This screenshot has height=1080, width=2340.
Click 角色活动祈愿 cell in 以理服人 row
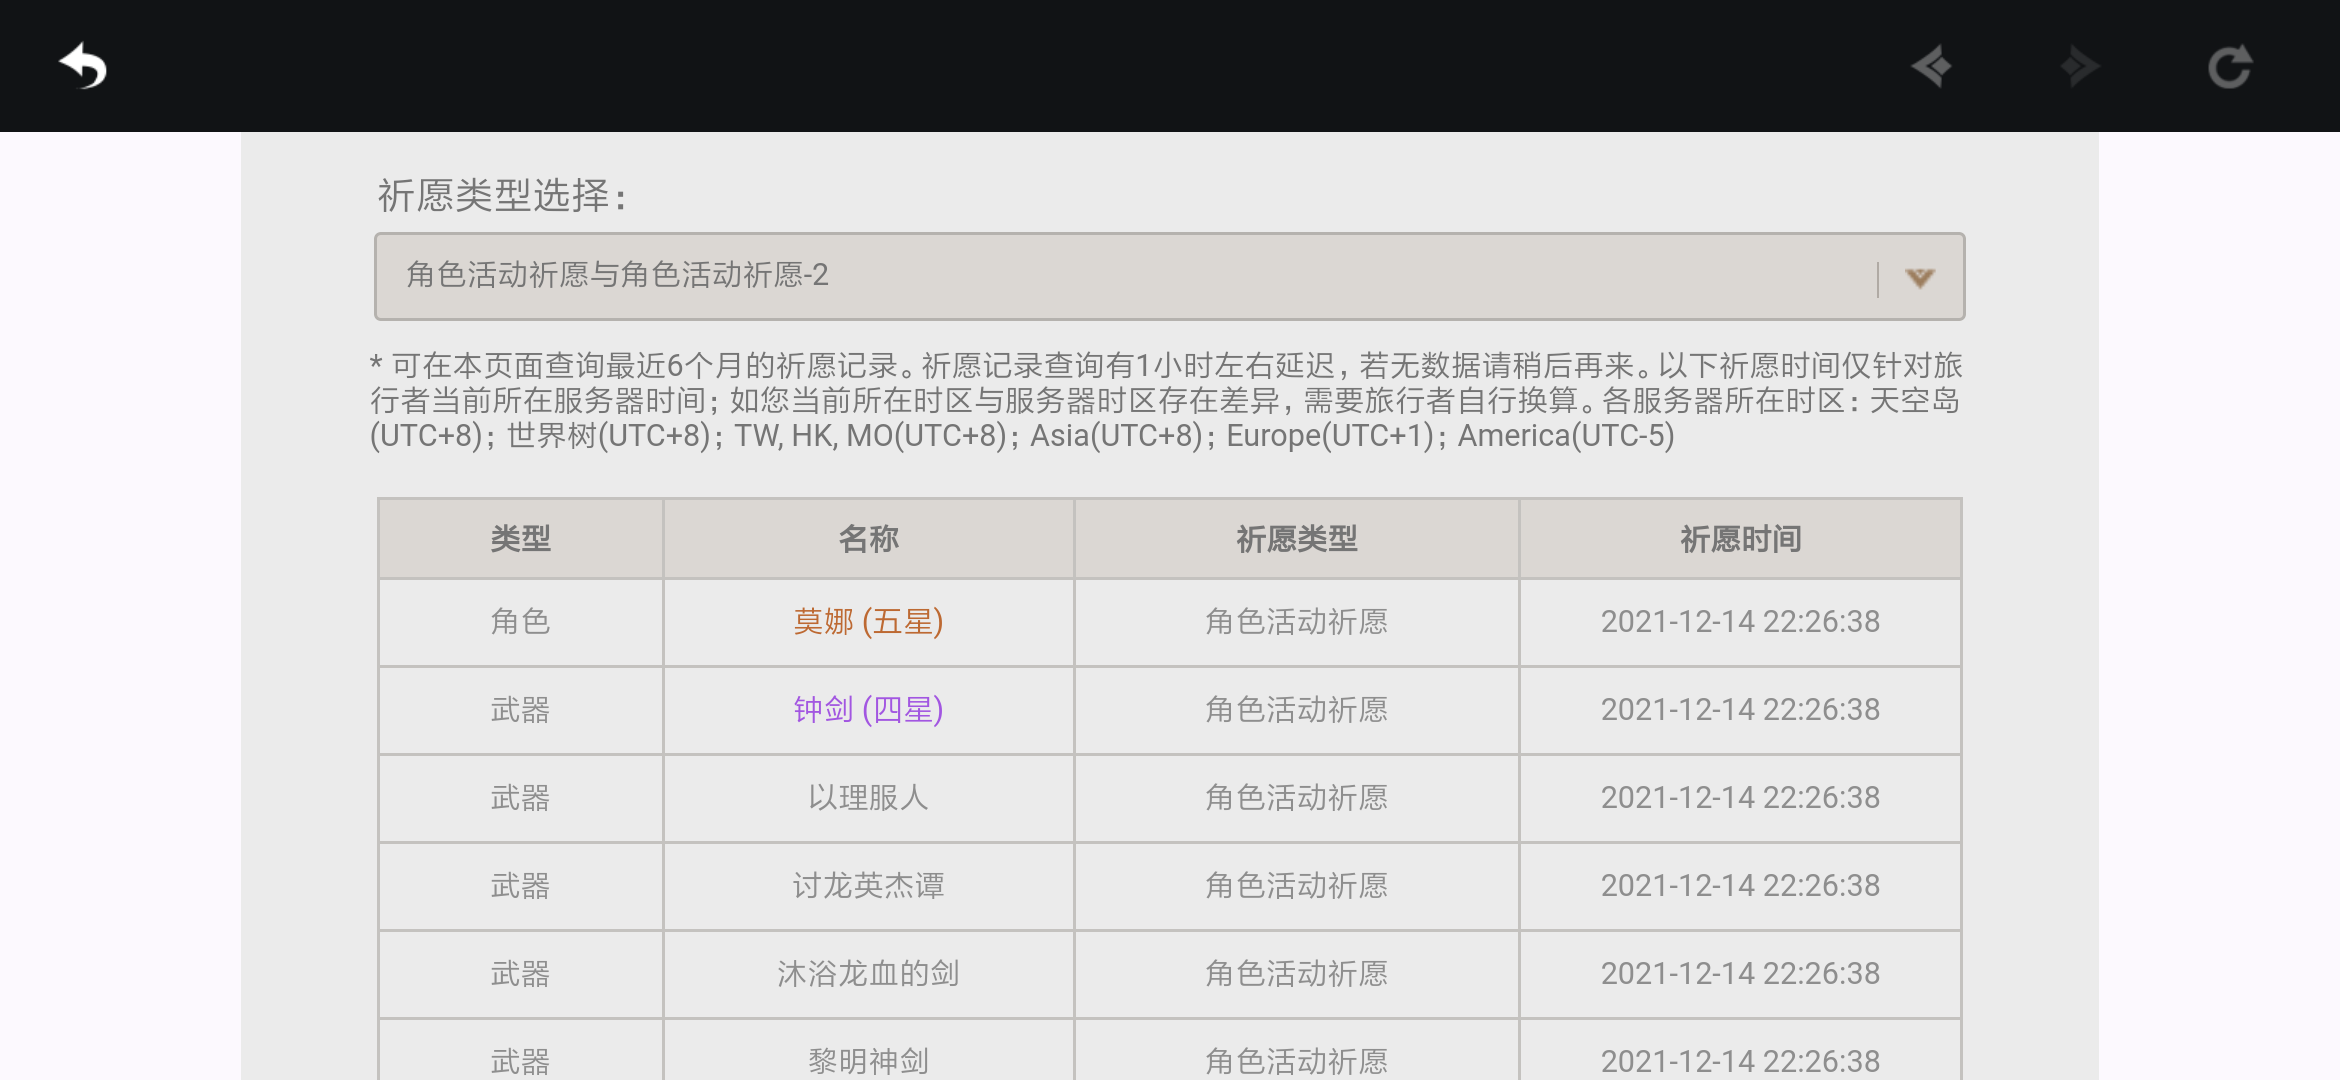[x=1296, y=798]
